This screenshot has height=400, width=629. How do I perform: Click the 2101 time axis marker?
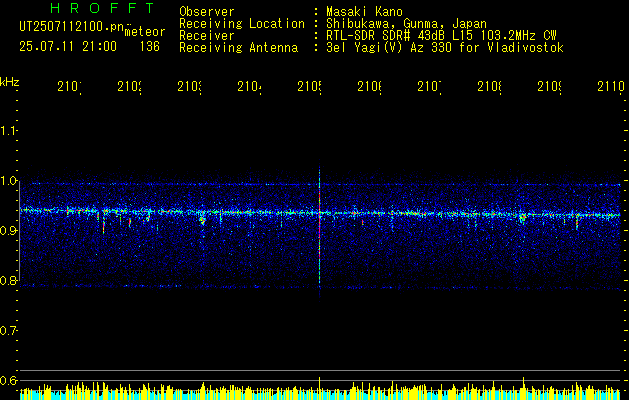(69, 86)
